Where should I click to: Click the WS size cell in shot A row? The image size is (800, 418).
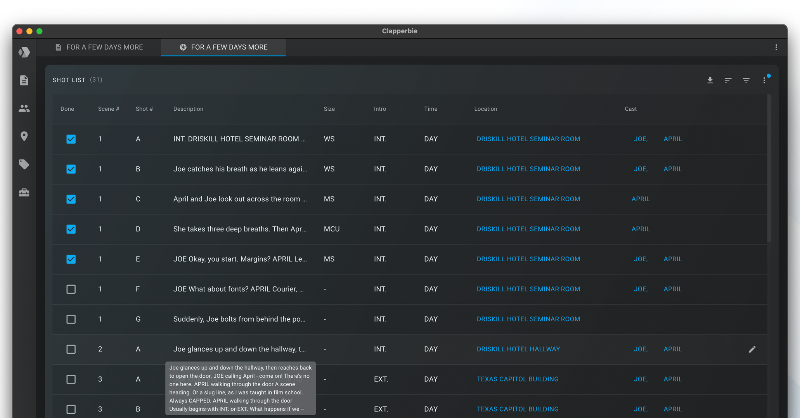(x=329, y=139)
